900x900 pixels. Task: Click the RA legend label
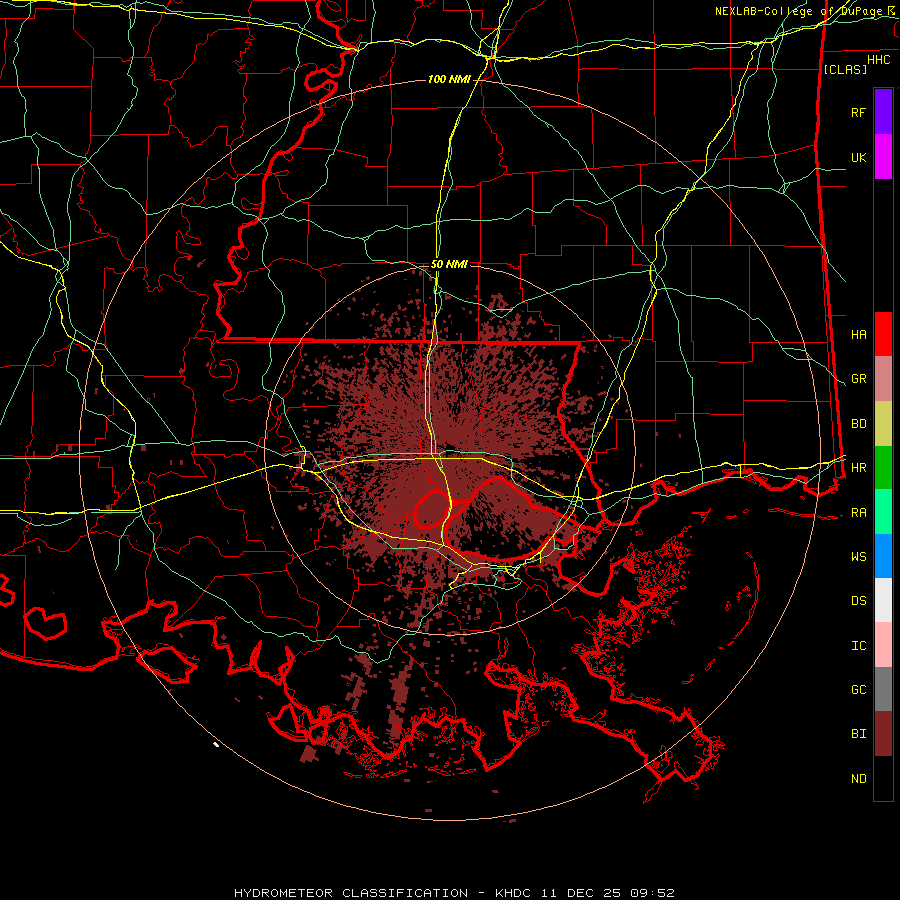(x=858, y=513)
